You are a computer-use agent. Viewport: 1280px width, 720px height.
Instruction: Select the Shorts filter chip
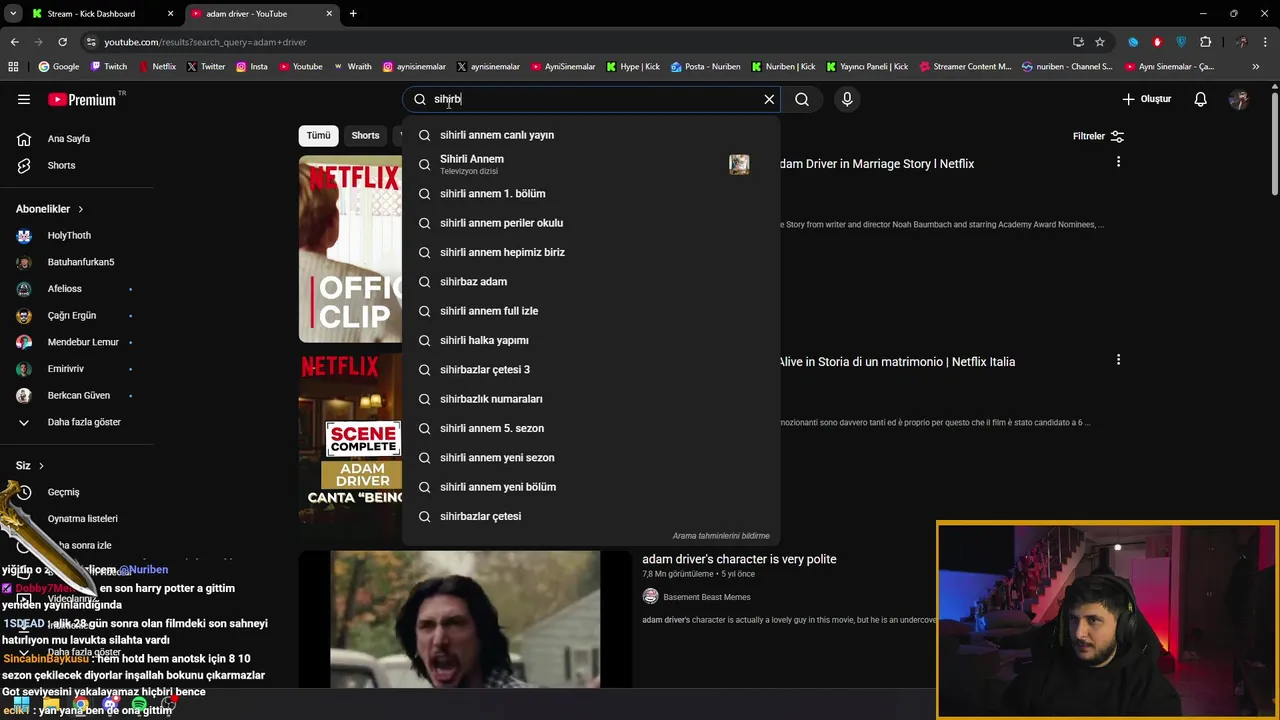(365, 135)
